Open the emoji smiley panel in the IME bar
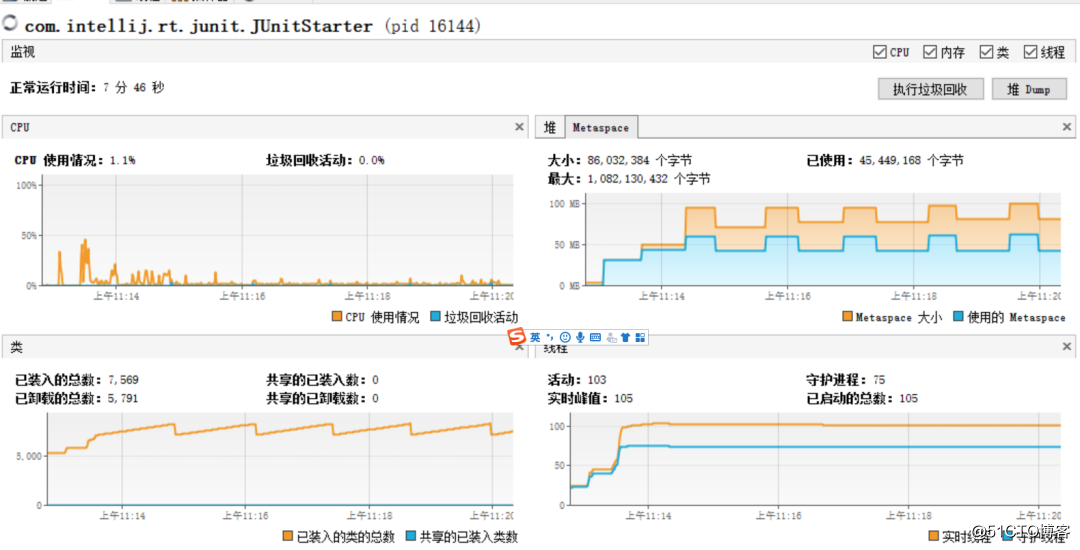The width and height of the screenshot is (1080, 550). click(x=565, y=337)
